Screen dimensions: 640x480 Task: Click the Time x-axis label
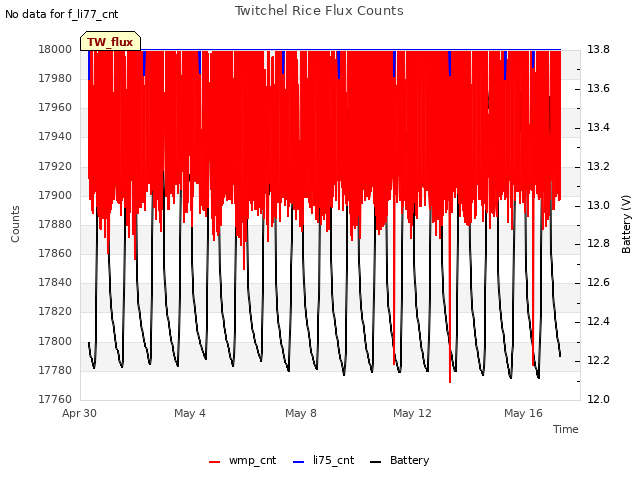coord(566,429)
